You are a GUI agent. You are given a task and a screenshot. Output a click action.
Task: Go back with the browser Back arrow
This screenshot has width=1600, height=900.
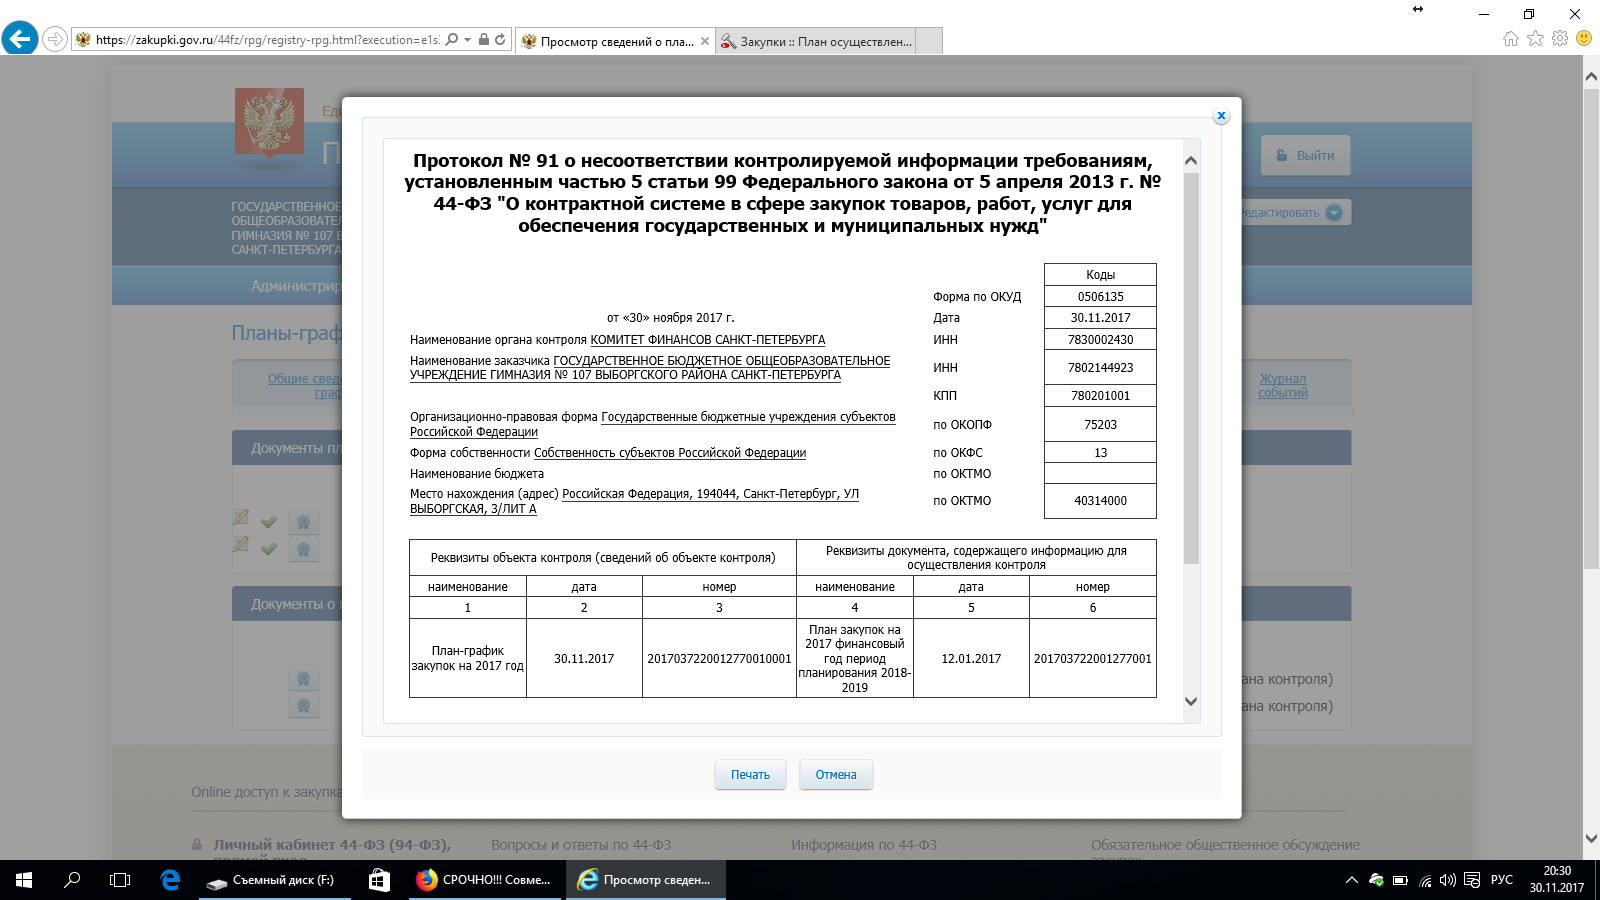20,39
